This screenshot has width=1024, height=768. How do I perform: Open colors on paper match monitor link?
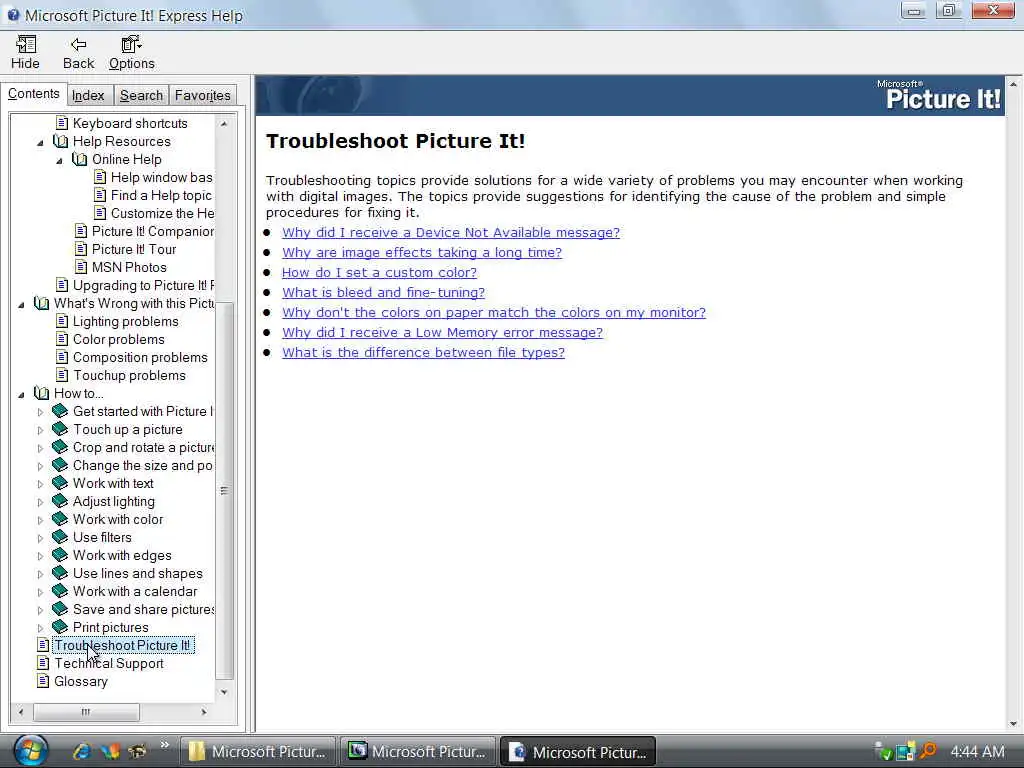click(x=494, y=312)
